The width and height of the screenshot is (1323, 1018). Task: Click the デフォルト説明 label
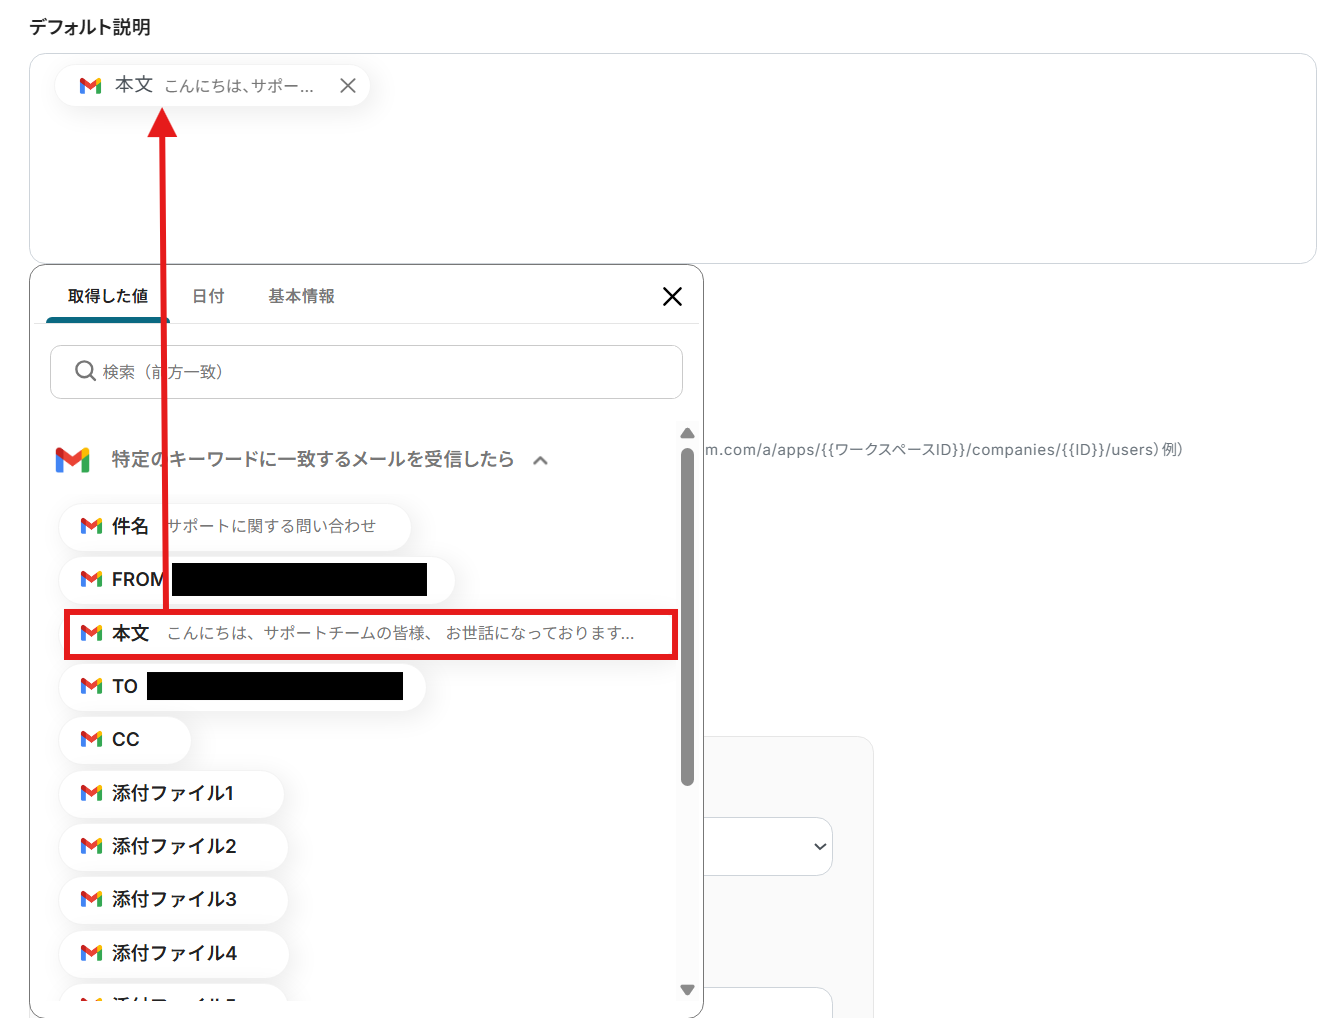click(90, 27)
